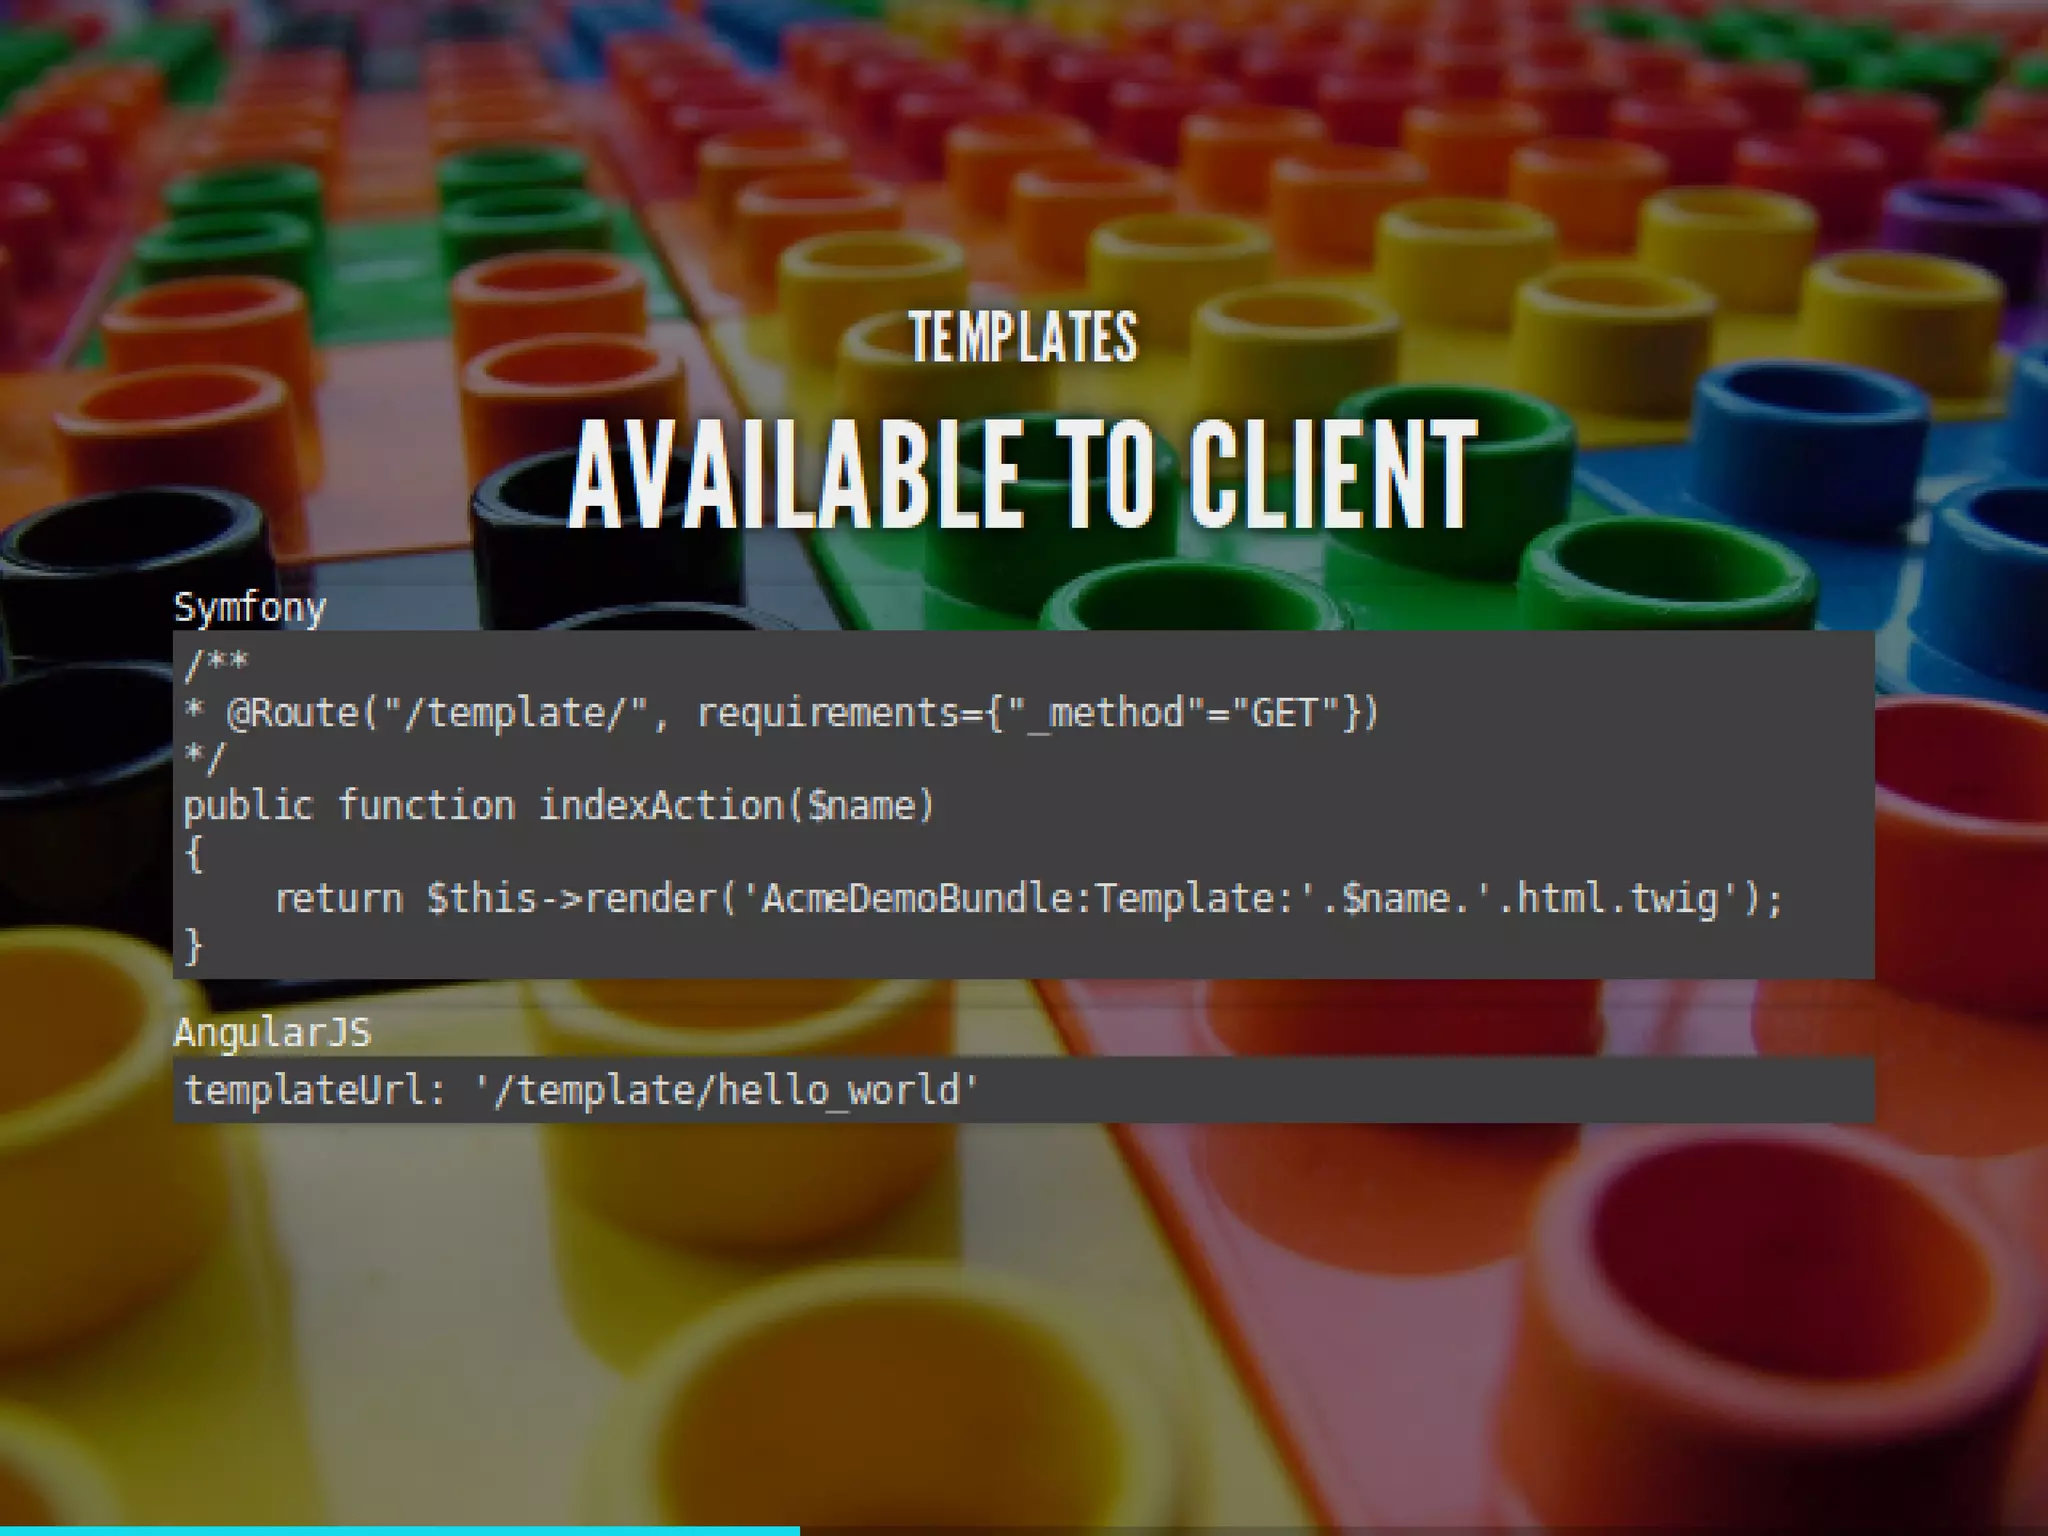Click the '/**' comment opening line

(x=216, y=663)
